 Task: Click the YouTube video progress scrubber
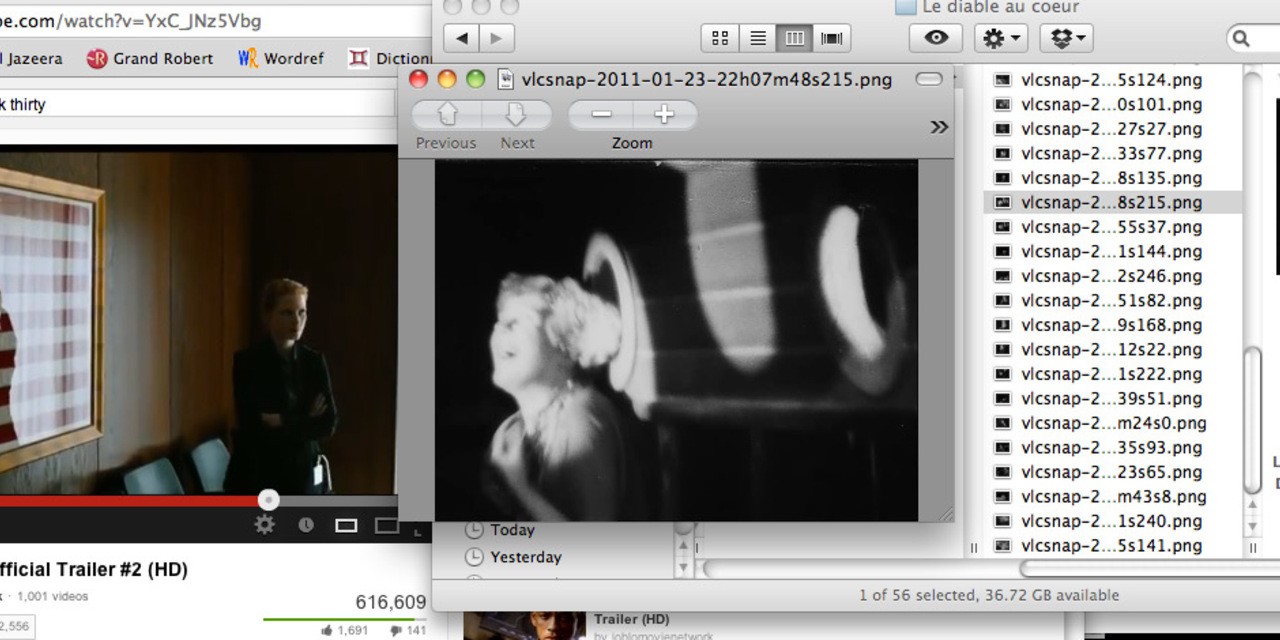[x=268, y=500]
